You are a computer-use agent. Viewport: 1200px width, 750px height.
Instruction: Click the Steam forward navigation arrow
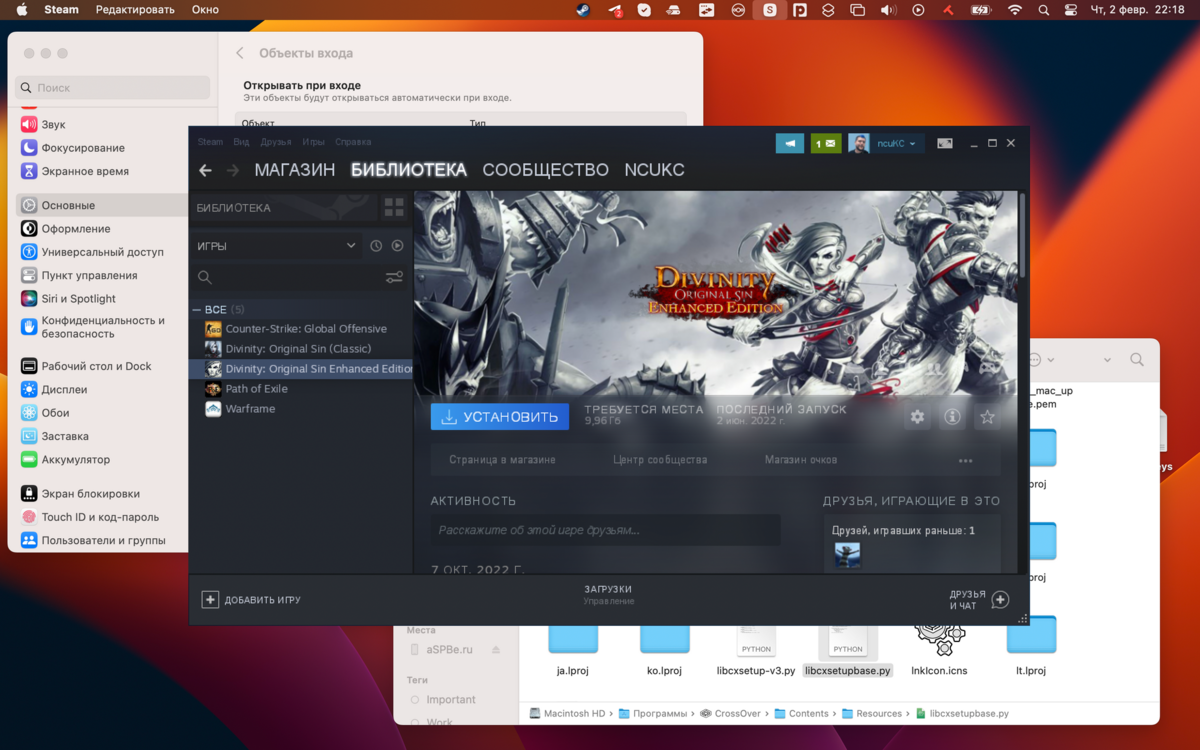tap(233, 171)
